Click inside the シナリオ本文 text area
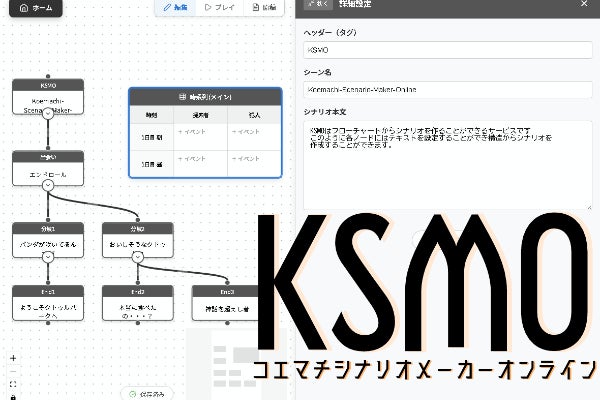 tap(448, 165)
